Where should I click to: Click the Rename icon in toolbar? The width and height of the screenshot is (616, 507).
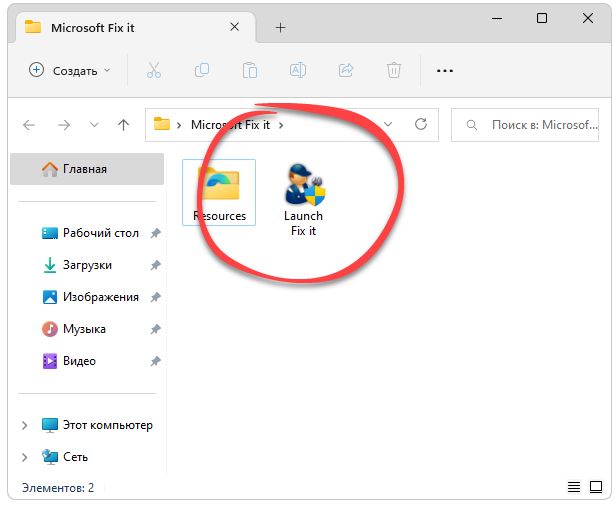tap(298, 70)
